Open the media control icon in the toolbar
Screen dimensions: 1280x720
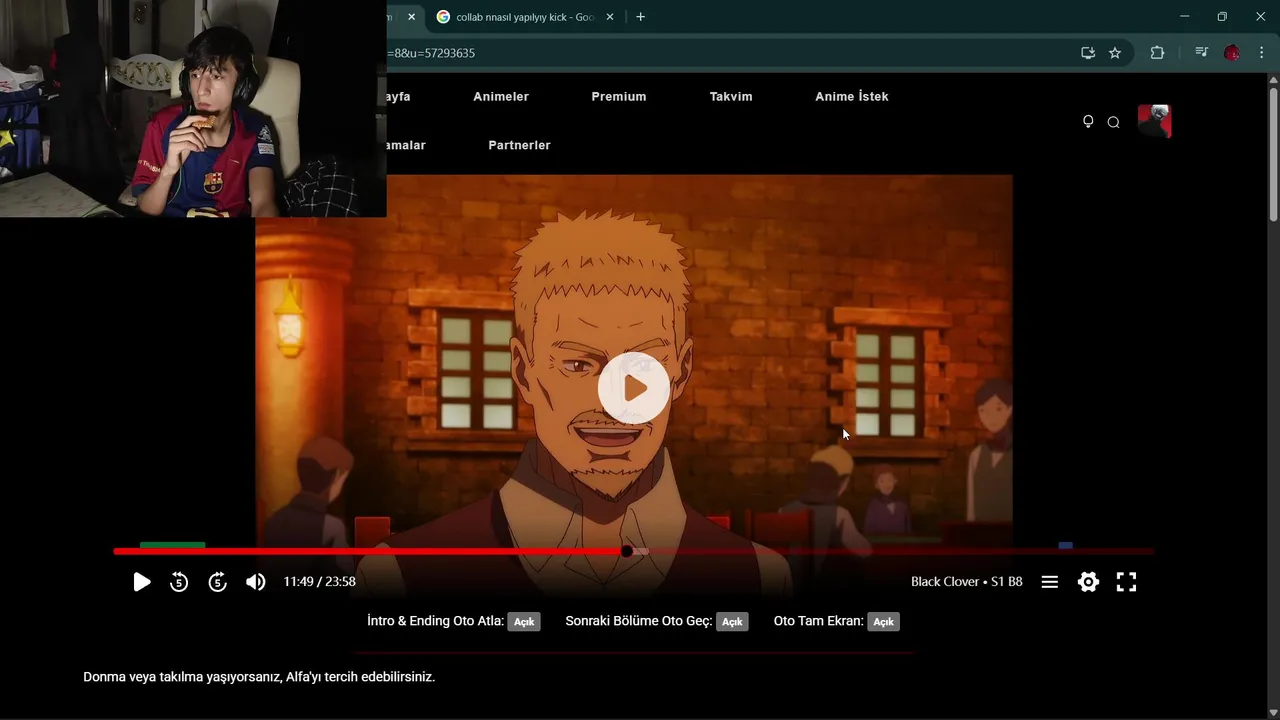pos(1201,53)
